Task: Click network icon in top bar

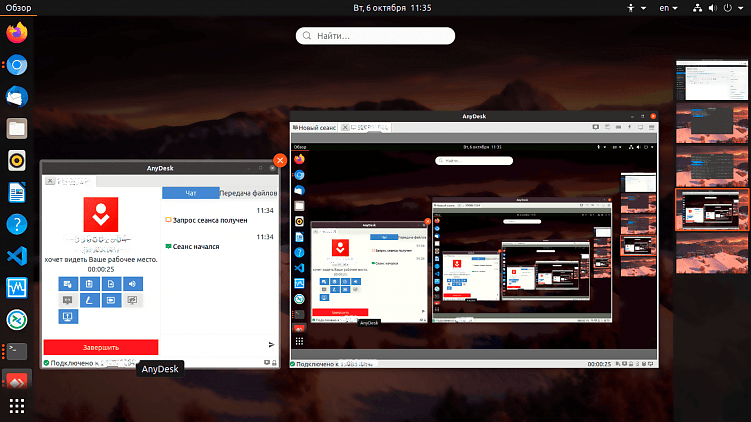Action: point(697,8)
